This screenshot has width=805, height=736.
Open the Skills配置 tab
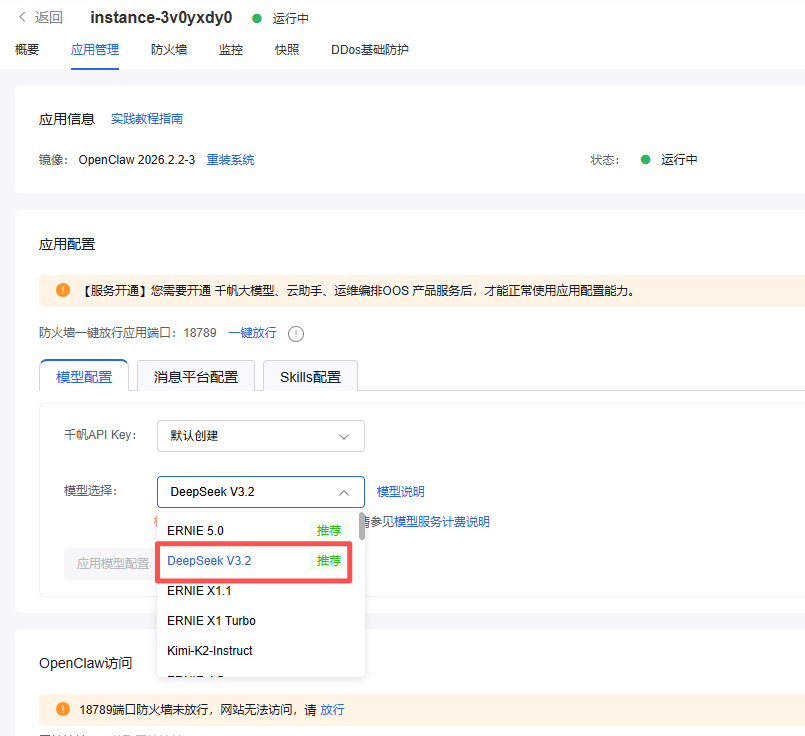coord(310,377)
